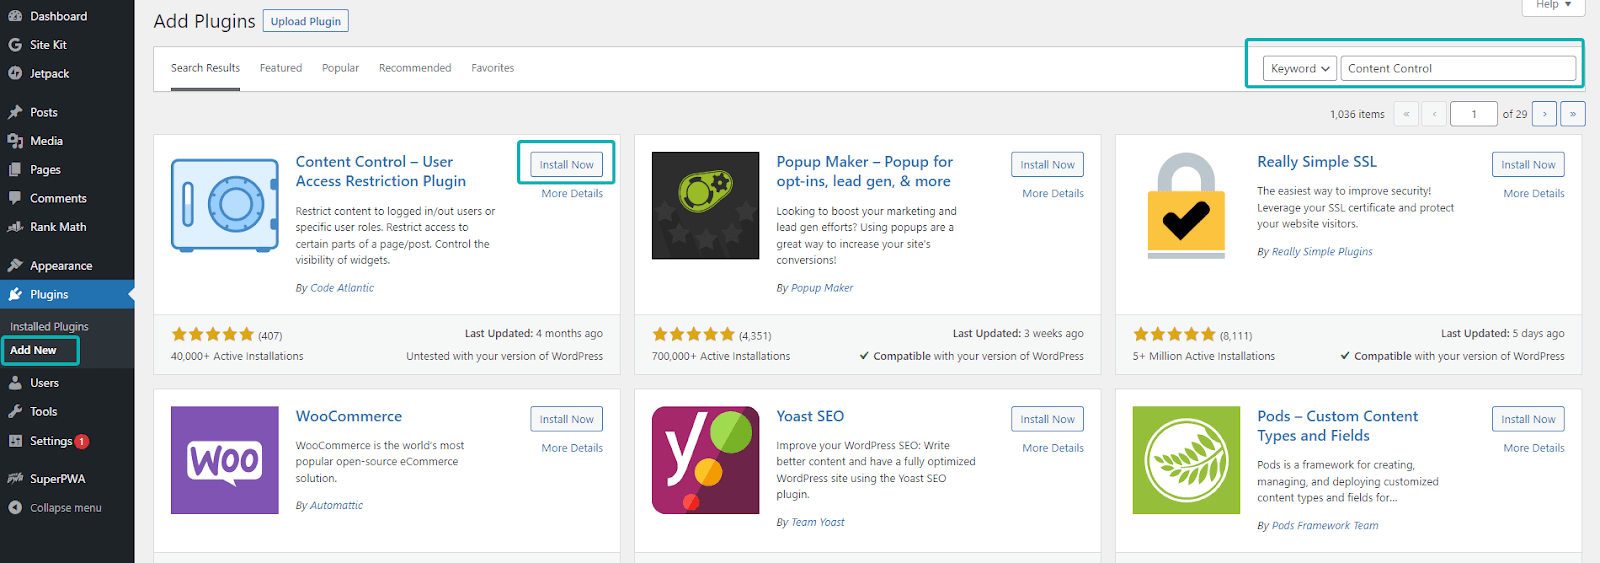Jump to last page of results
1600x563 pixels.
click(1572, 114)
